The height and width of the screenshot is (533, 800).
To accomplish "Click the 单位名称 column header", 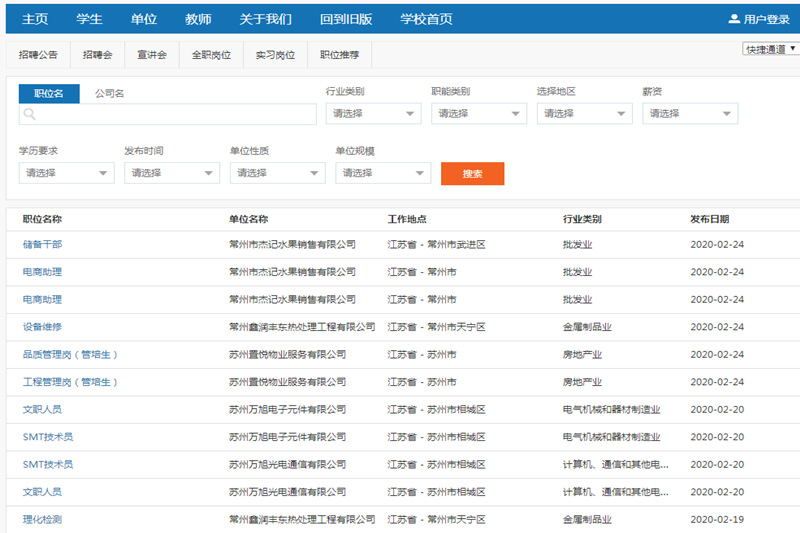I will pos(248,219).
